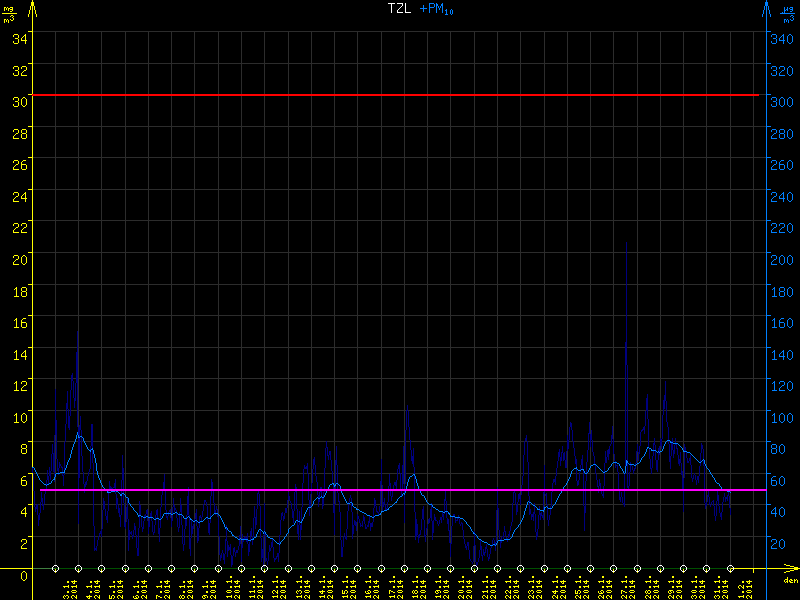Click the red horizontal threshold line
Viewport: 800px width, 600px height.
(400, 95)
